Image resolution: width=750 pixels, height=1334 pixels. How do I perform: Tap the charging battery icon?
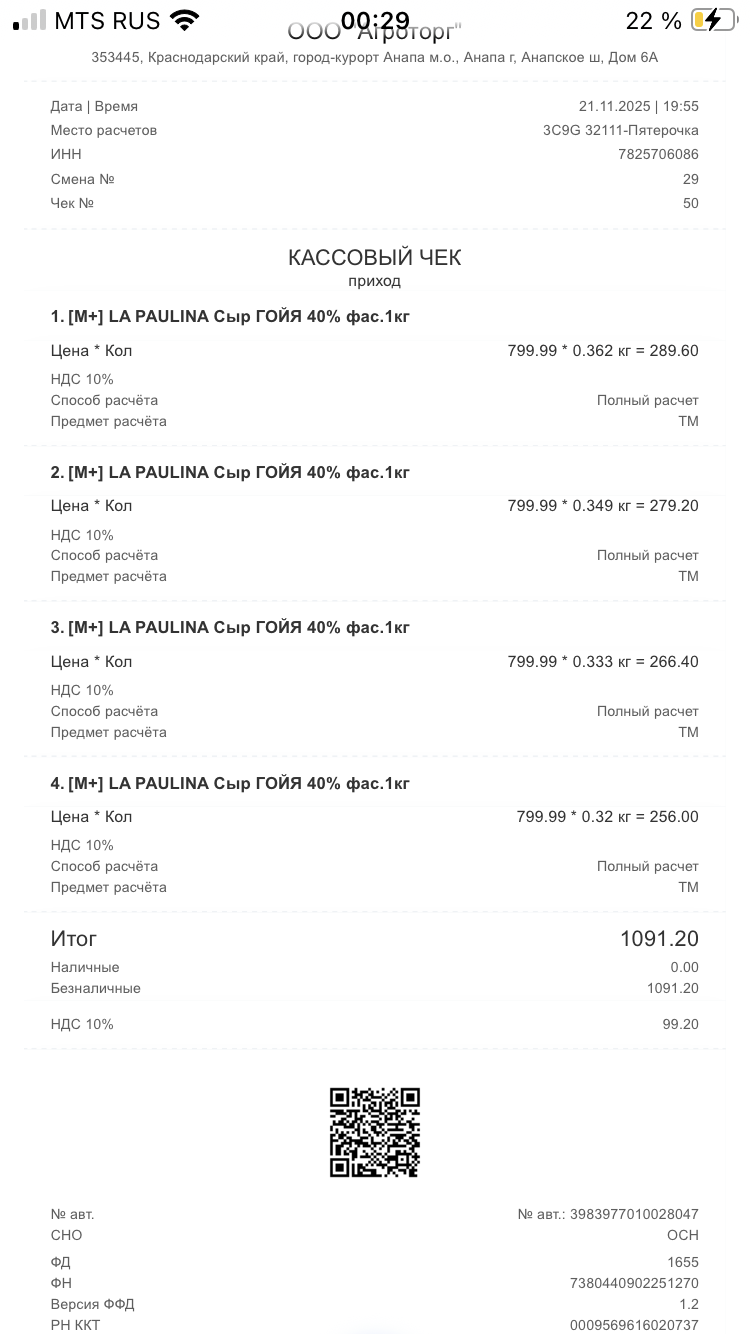pyautogui.click(x=712, y=20)
